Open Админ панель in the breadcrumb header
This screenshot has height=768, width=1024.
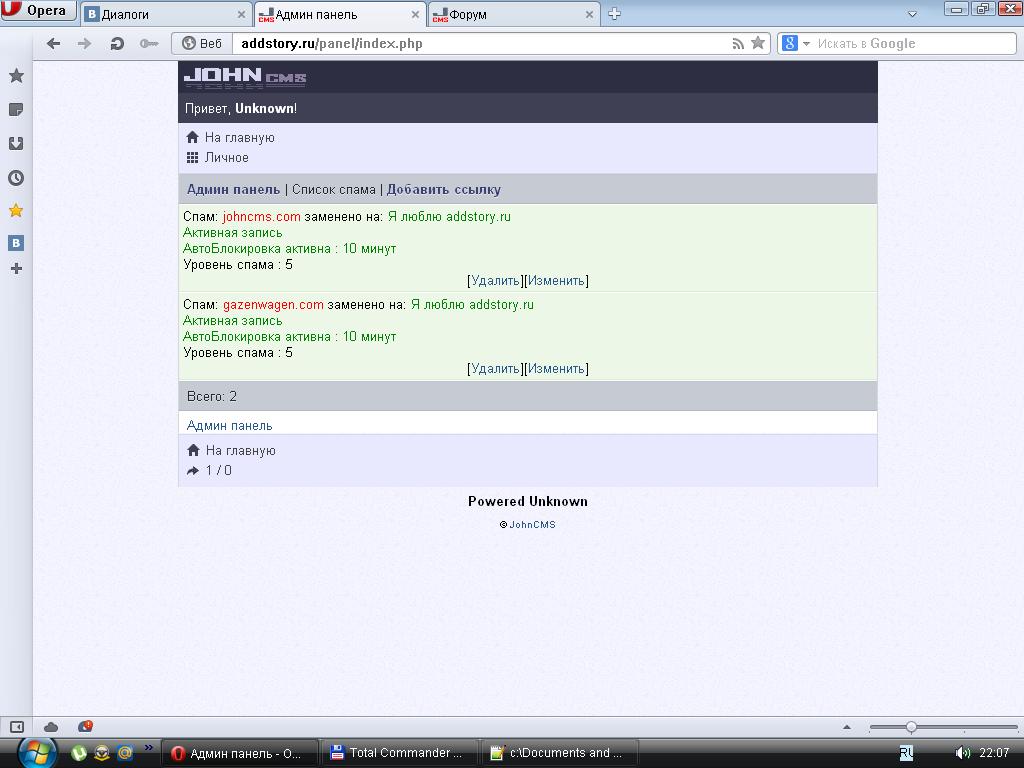233,189
